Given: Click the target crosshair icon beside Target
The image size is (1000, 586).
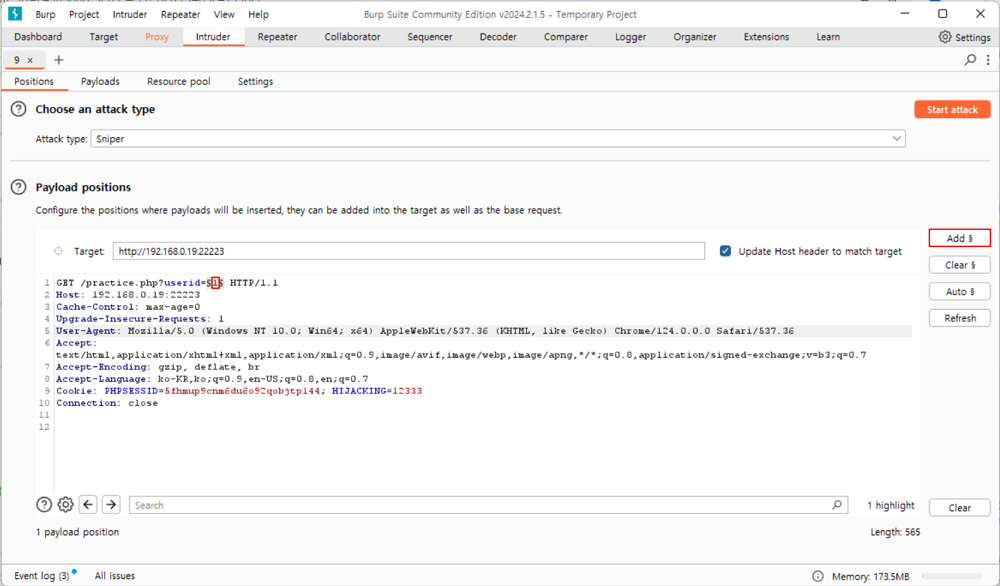Looking at the screenshot, I should pos(58,251).
